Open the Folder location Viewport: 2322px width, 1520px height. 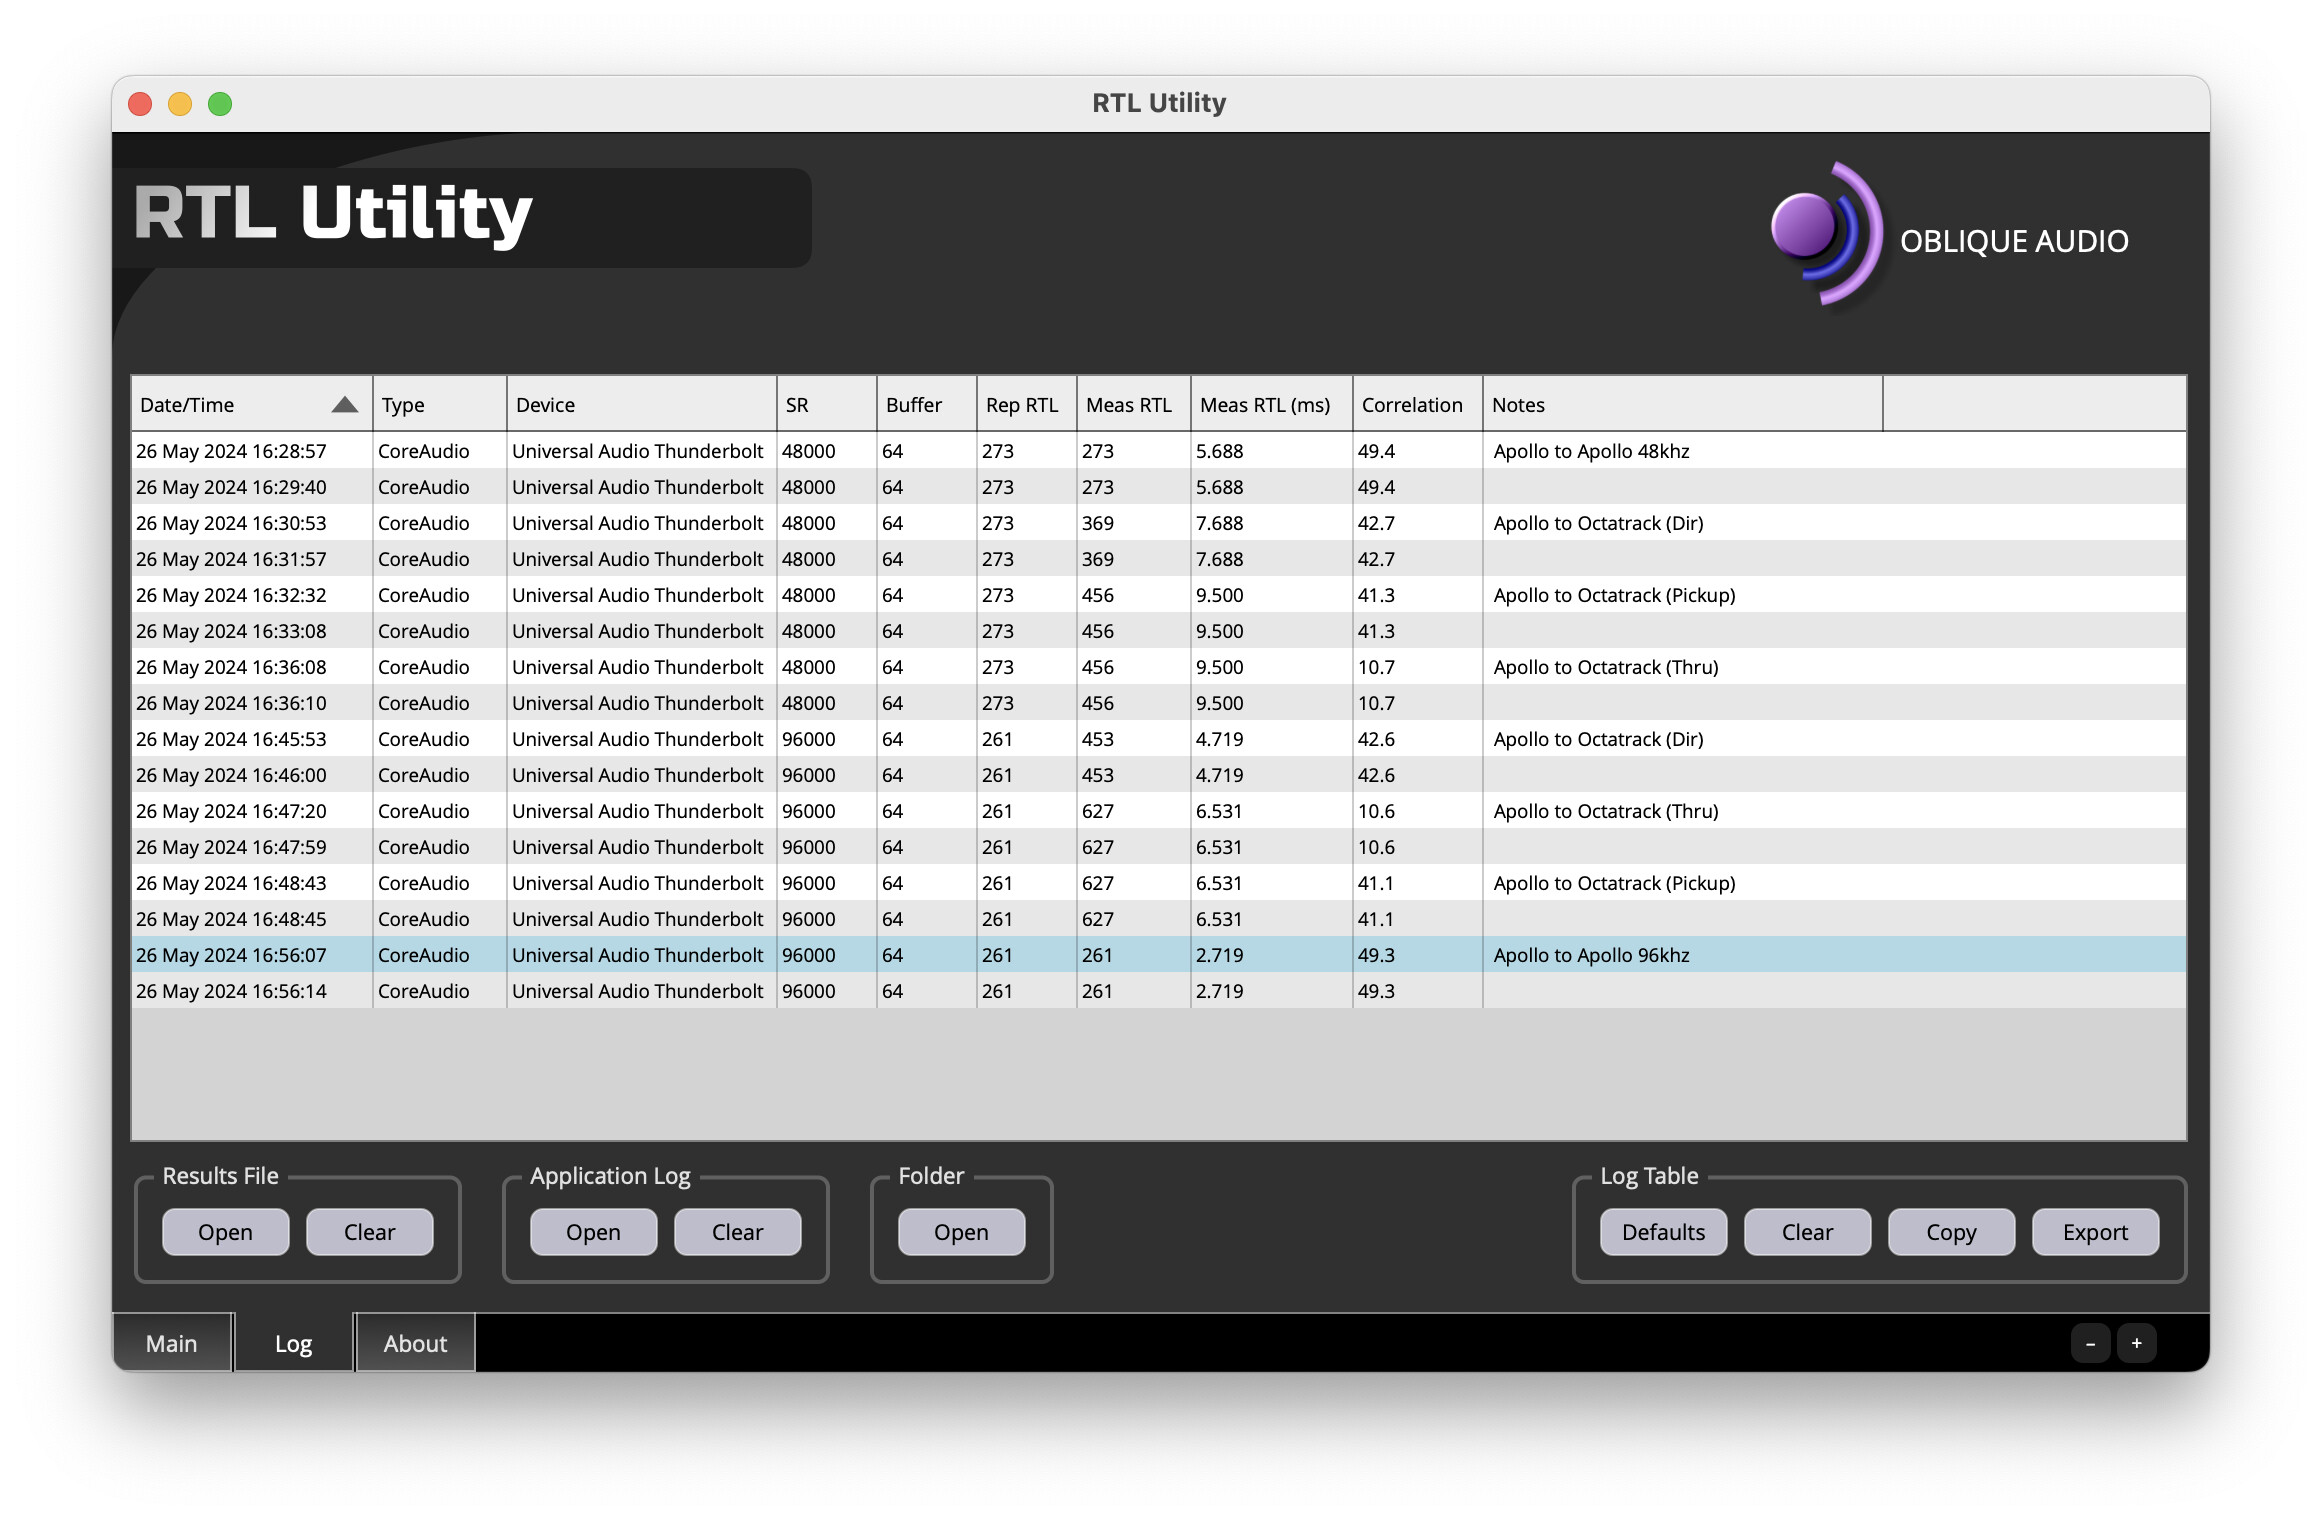(x=961, y=1232)
